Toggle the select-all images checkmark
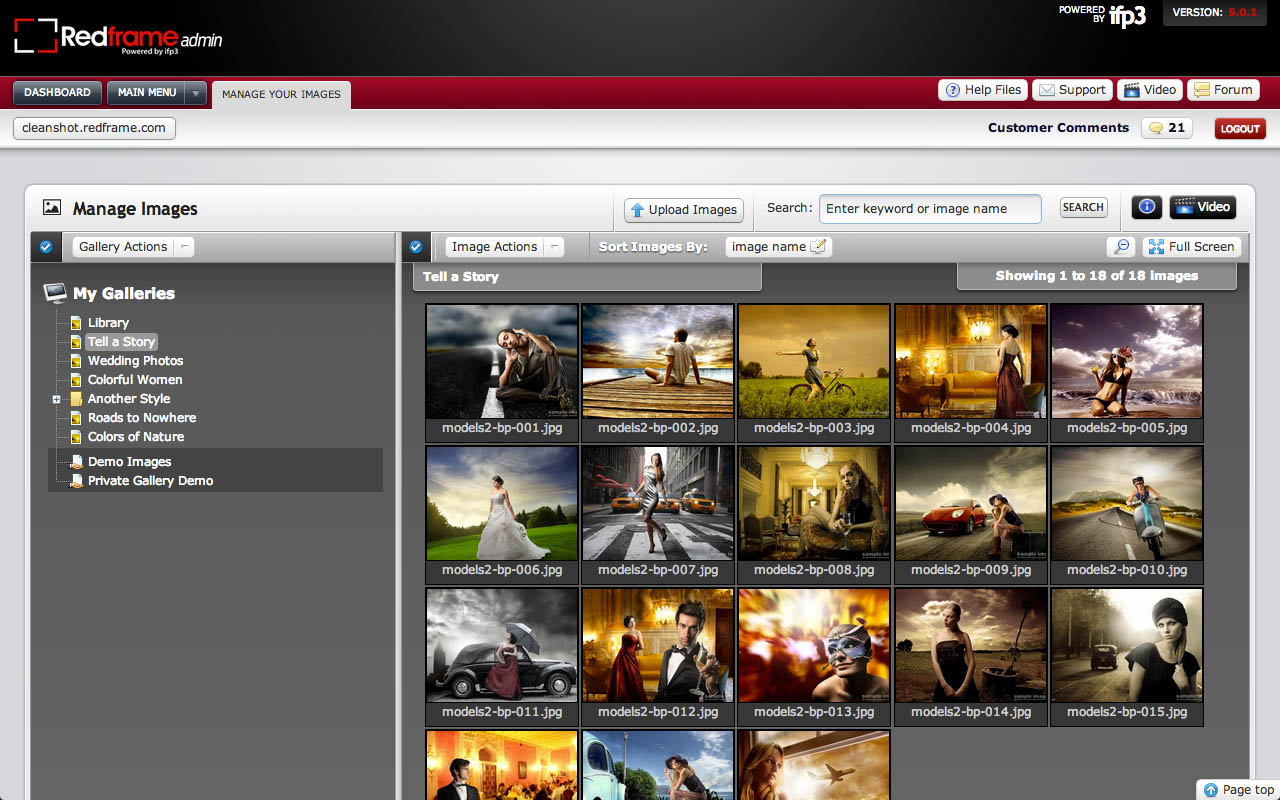The image size is (1280, 800). pyautogui.click(x=416, y=247)
